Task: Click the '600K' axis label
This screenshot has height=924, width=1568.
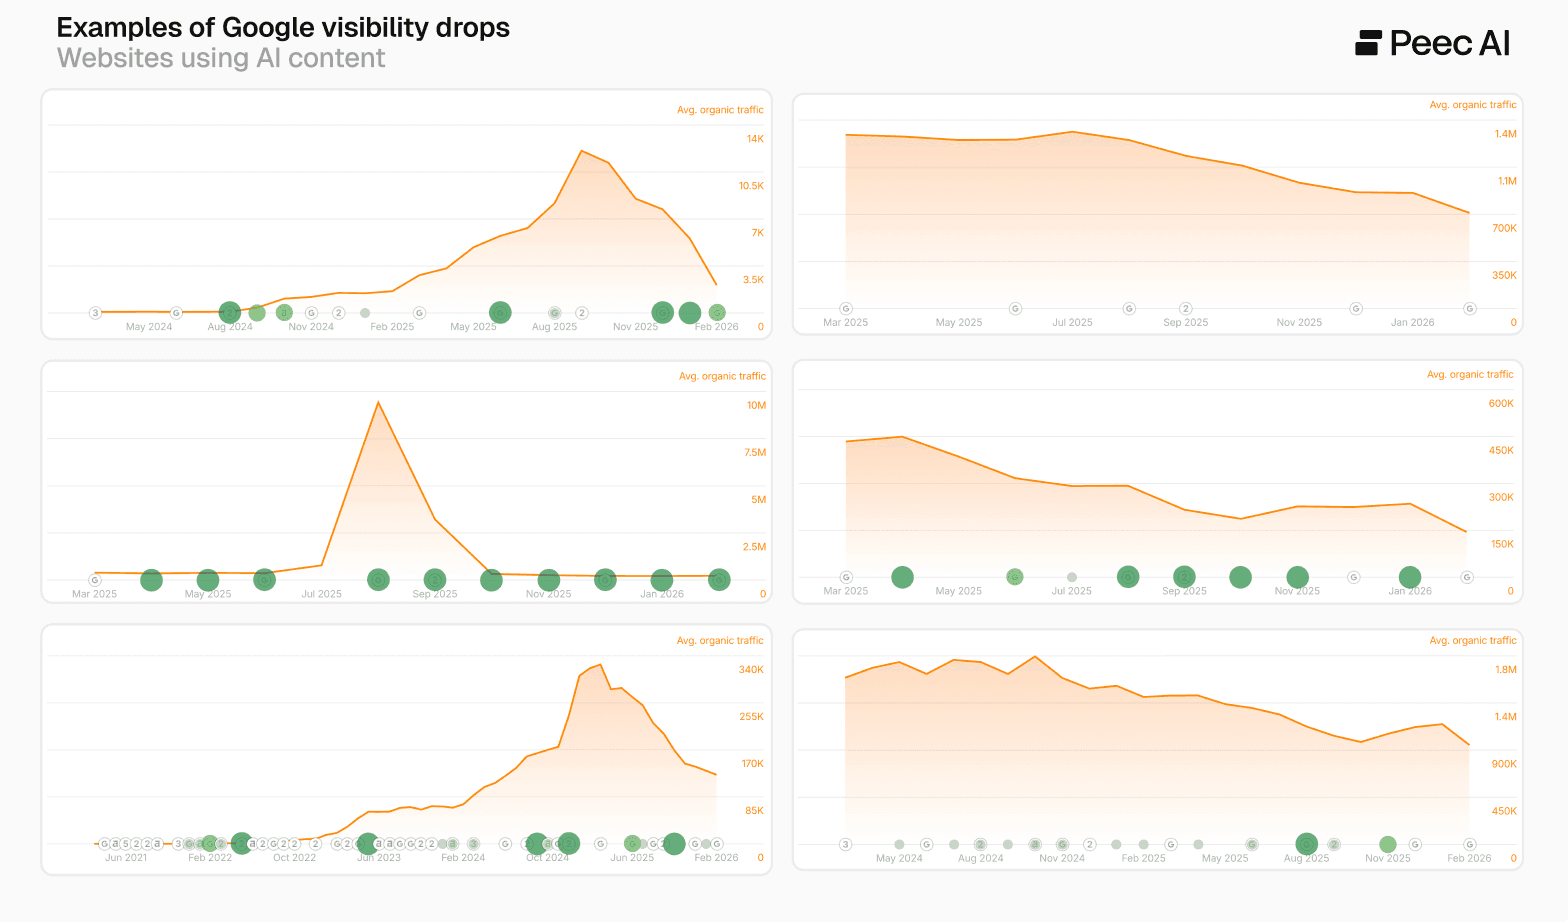Action: click(1501, 404)
